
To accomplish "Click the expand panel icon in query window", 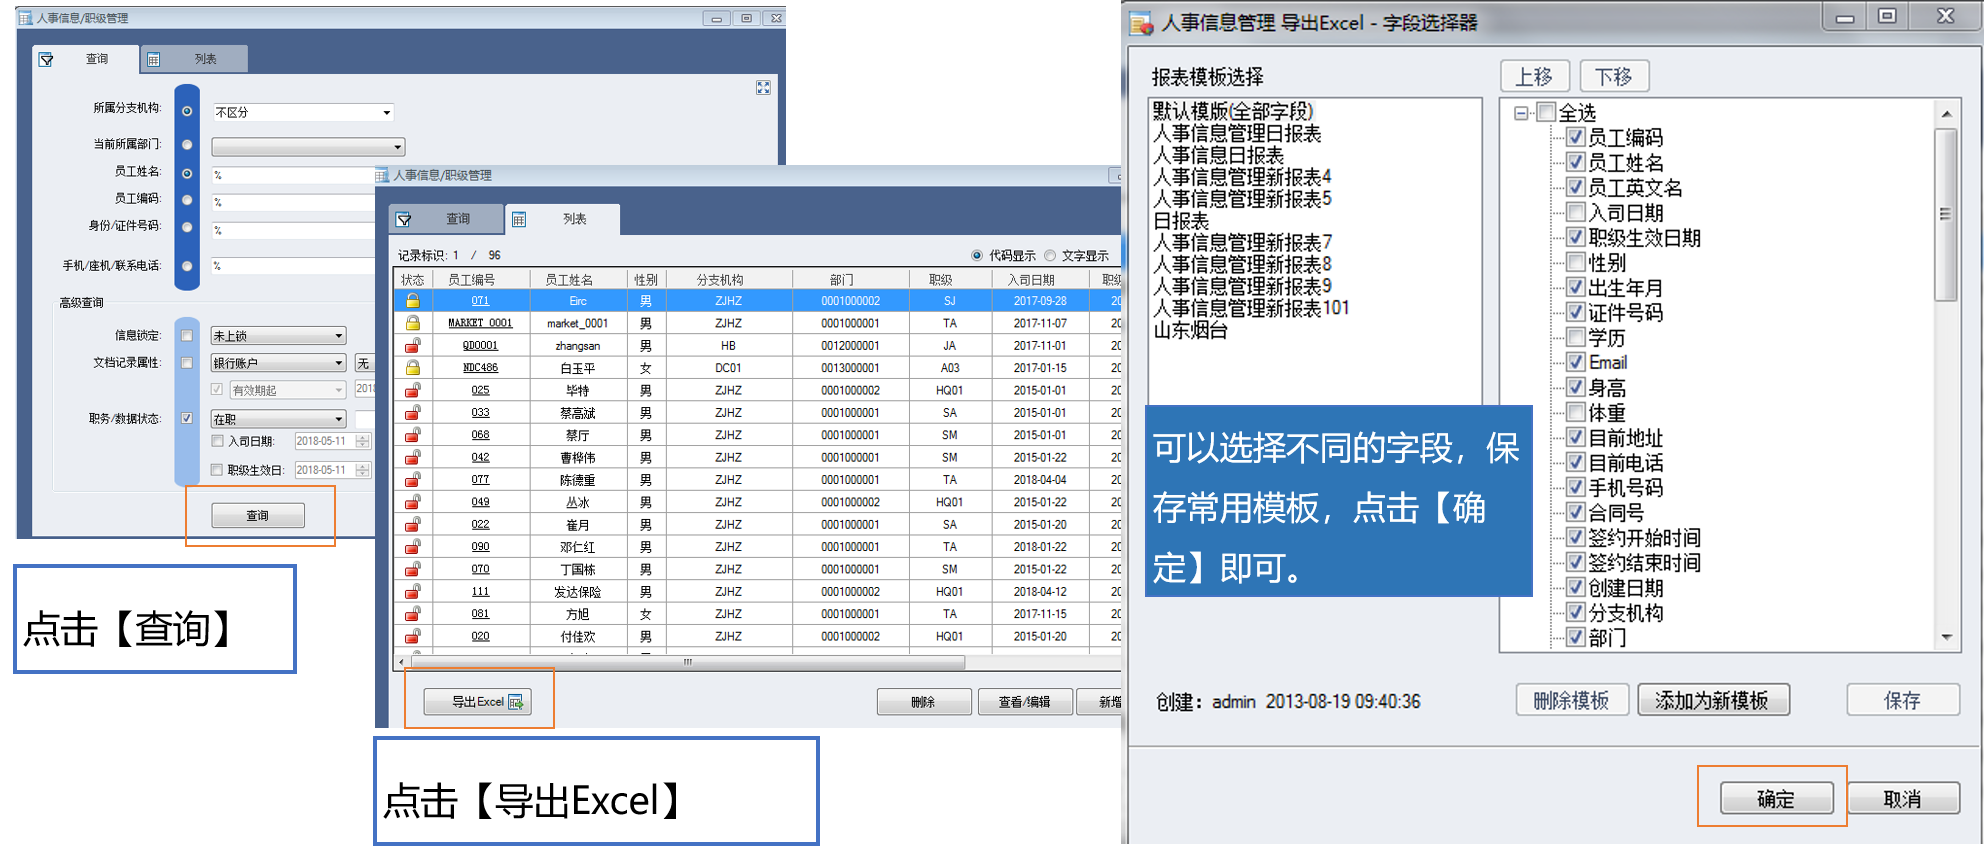I will [x=763, y=88].
